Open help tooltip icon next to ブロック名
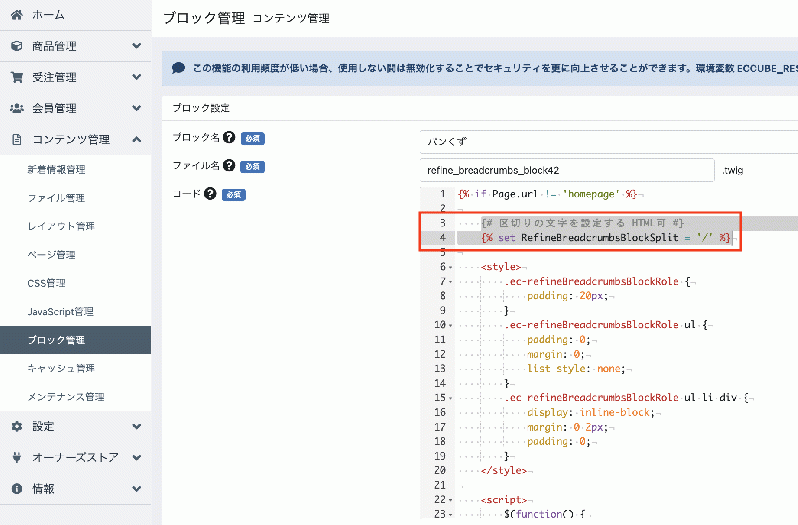 coord(229,138)
